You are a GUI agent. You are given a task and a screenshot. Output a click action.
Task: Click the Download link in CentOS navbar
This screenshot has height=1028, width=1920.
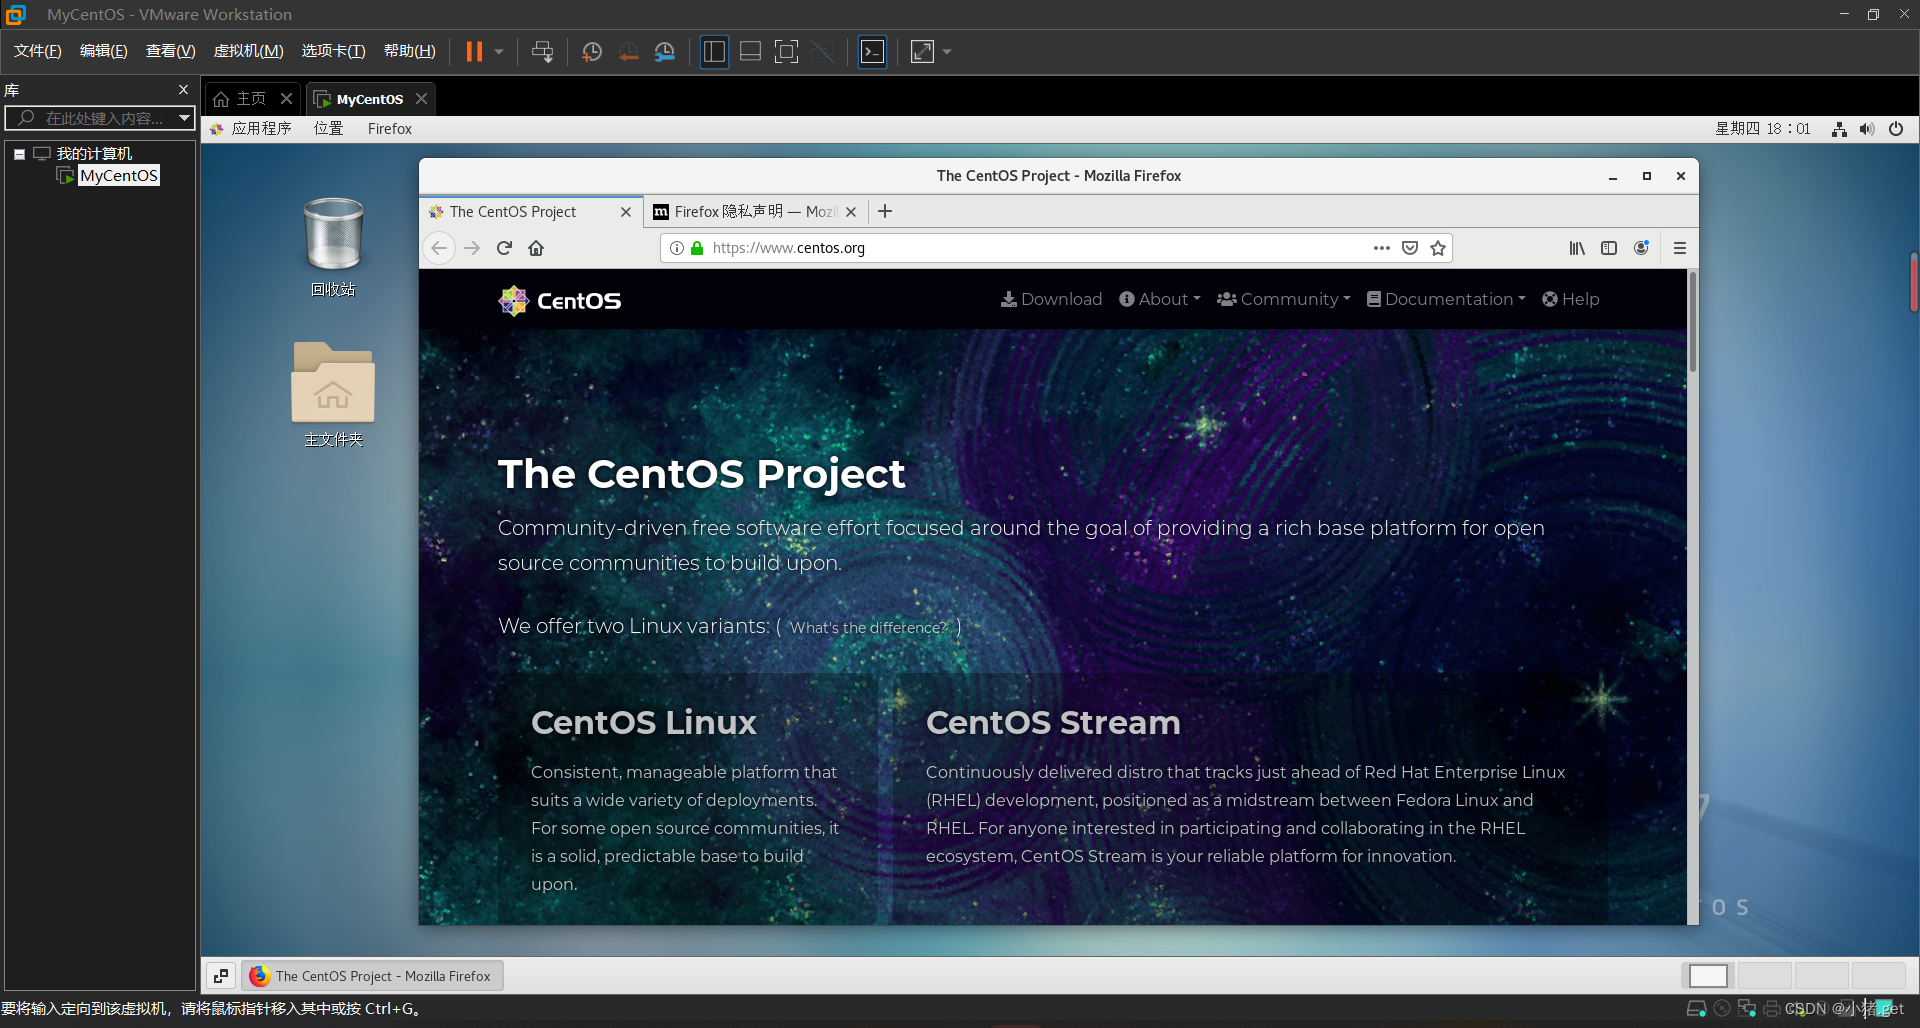tap(1051, 299)
